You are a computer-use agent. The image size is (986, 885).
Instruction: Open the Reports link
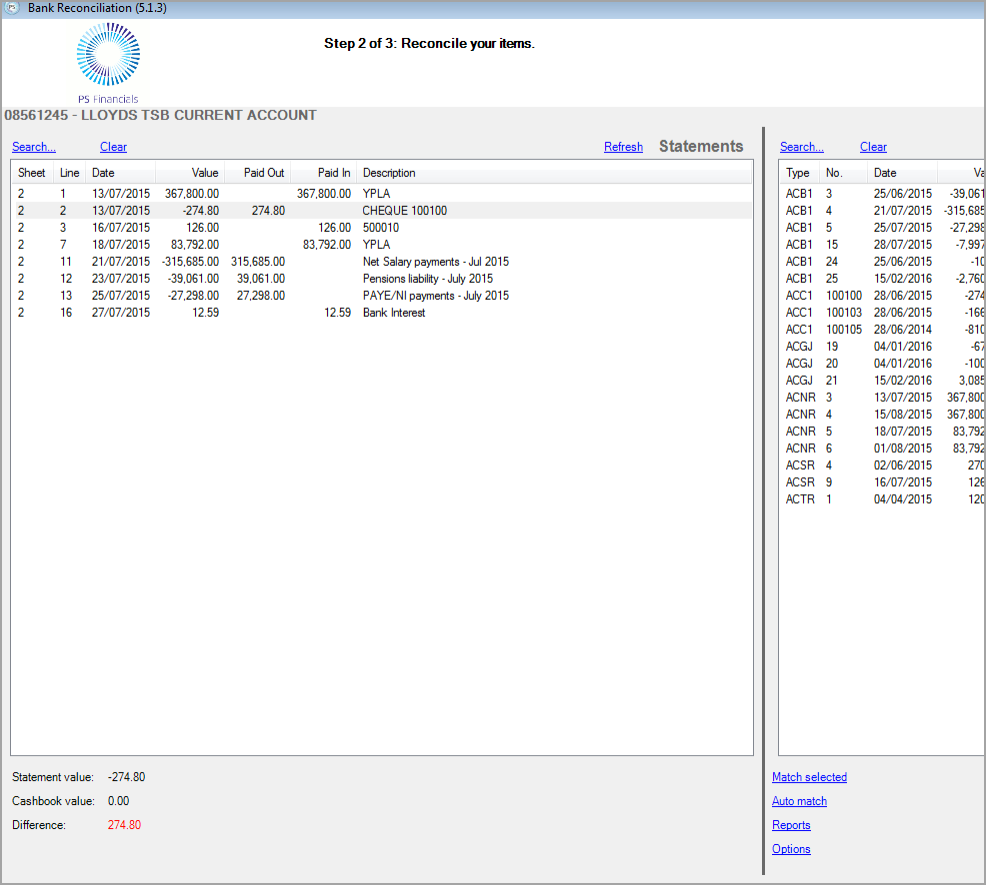pos(791,825)
